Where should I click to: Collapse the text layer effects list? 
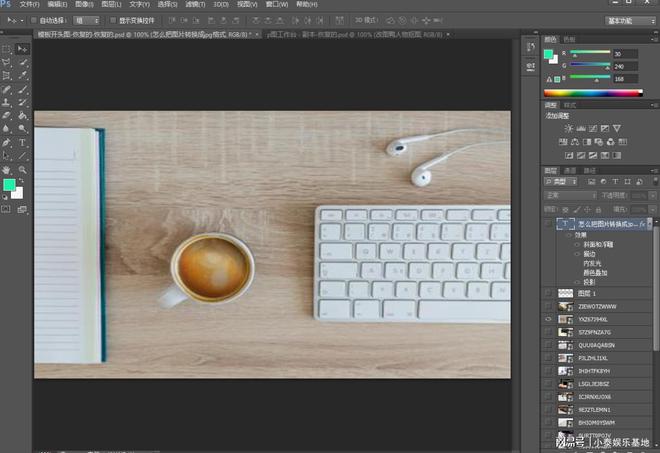650,224
